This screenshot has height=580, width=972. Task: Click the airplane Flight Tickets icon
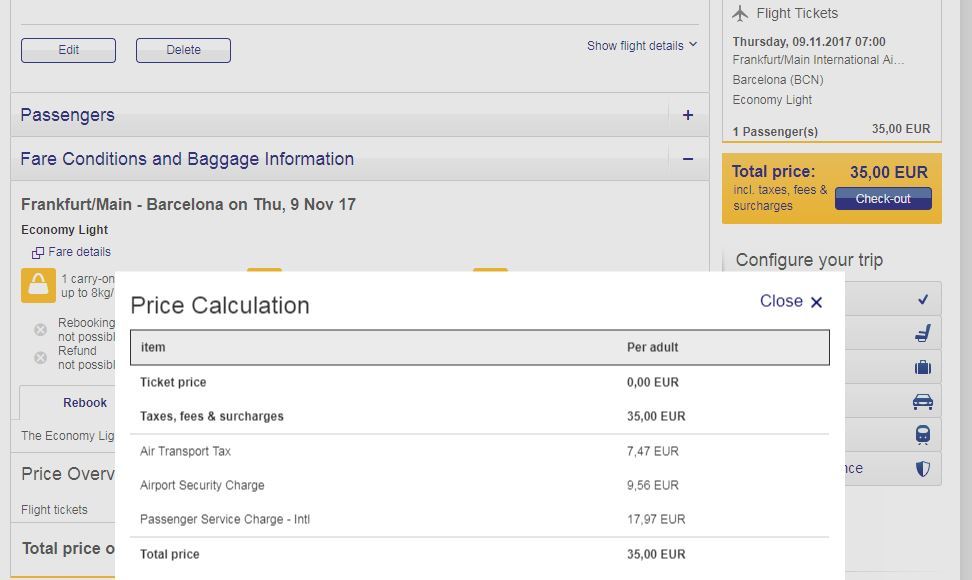click(740, 13)
